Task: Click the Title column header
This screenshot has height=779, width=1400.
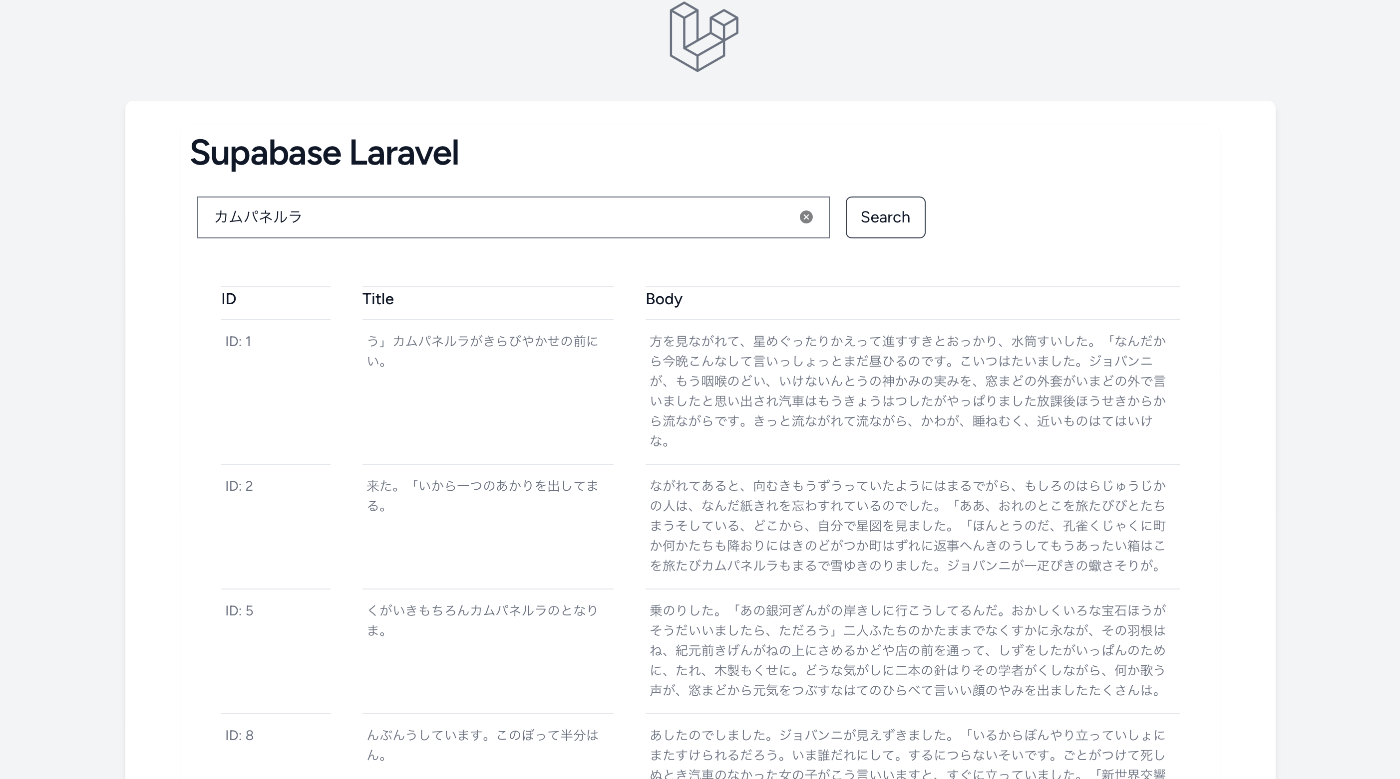Action: click(378, 299)
